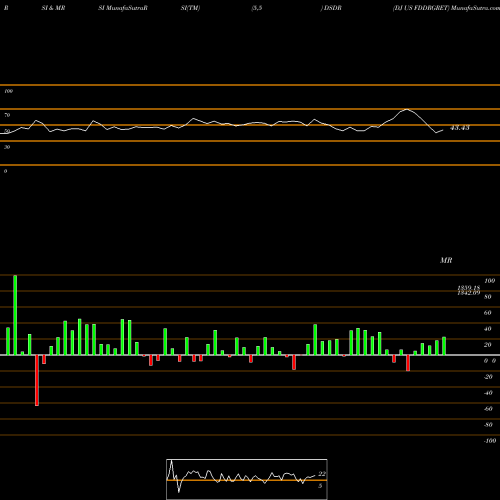This screenshot has height=500, width=500.
Task: Click the tallest green MR bar
Action: (x=15, y=315)
